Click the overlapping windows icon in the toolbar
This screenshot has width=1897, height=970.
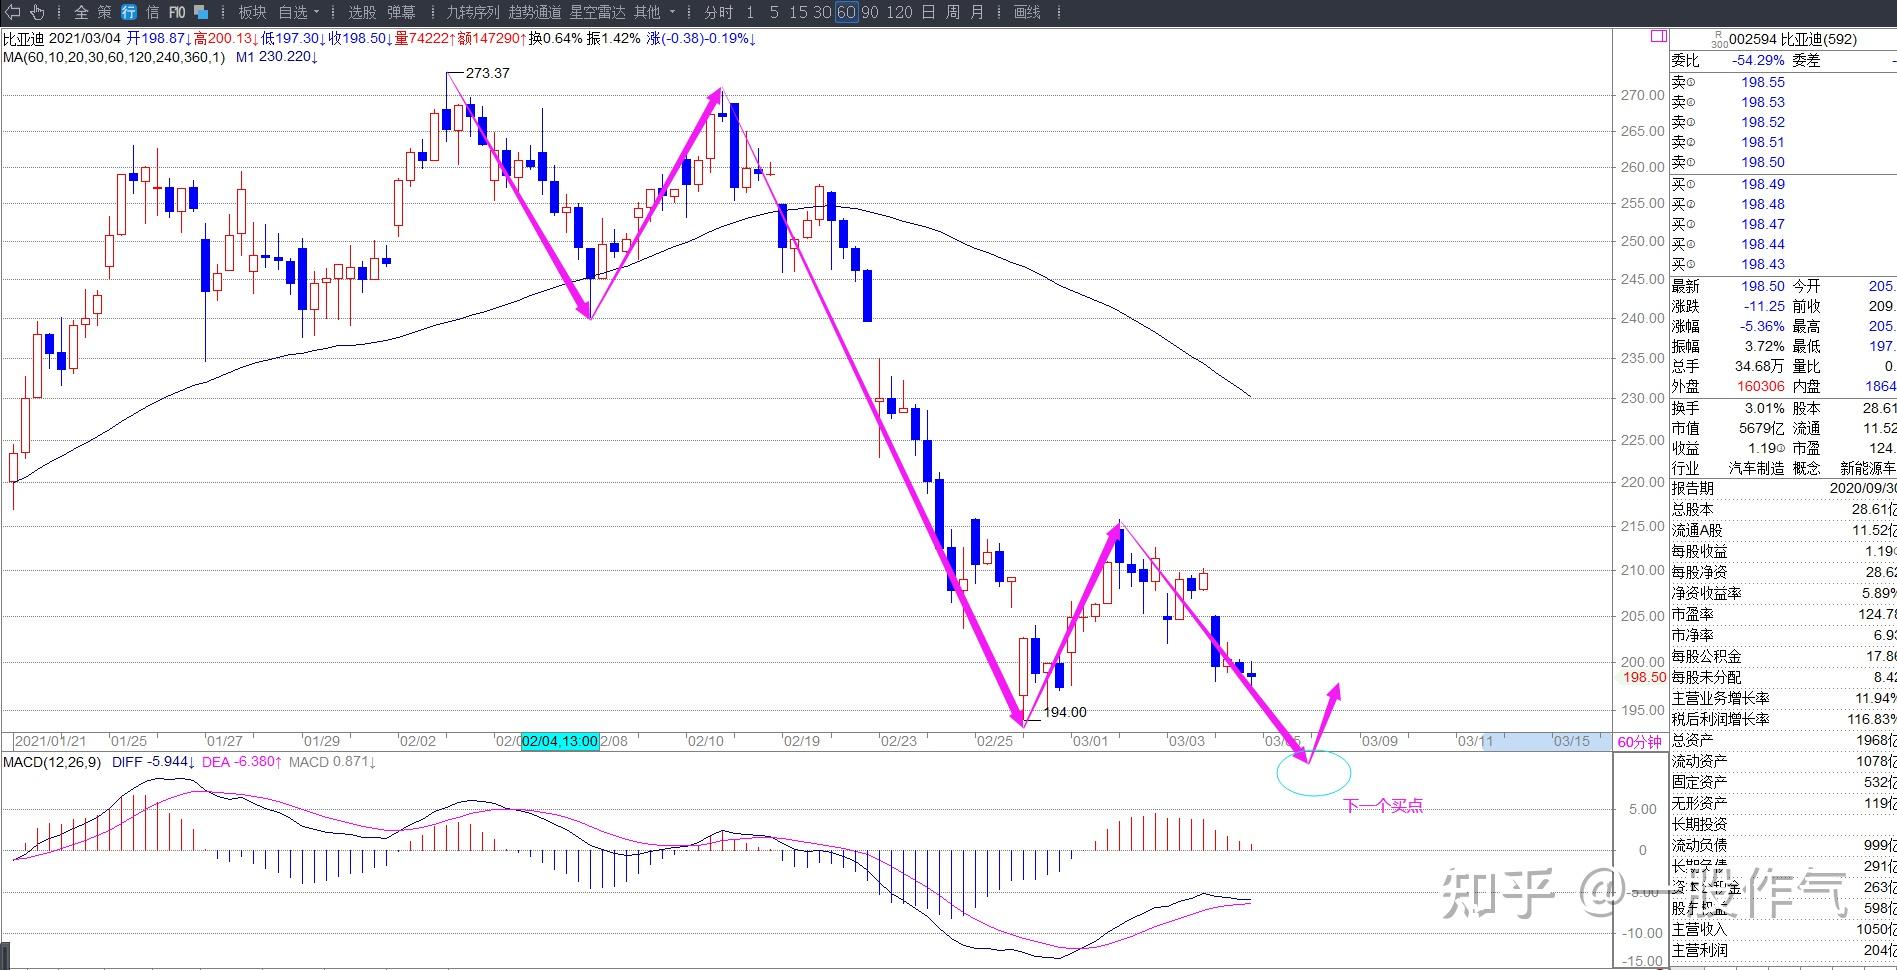click(x=201, y=12)
